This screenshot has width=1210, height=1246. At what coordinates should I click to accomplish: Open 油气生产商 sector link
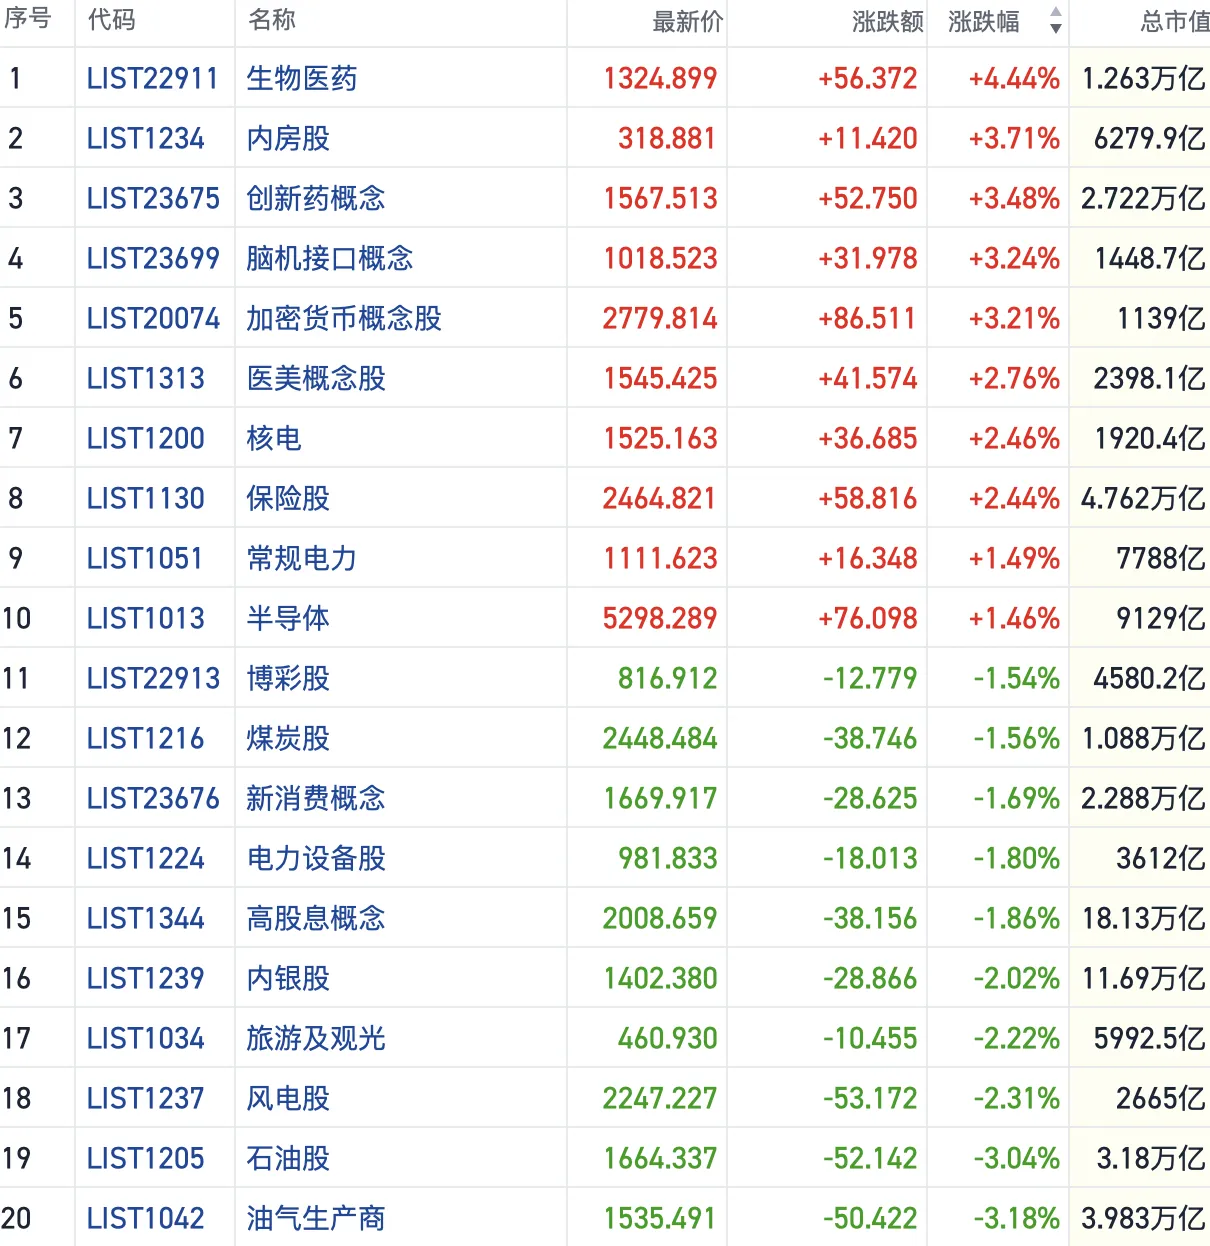pyautogui.click(x=315, y=1218)
